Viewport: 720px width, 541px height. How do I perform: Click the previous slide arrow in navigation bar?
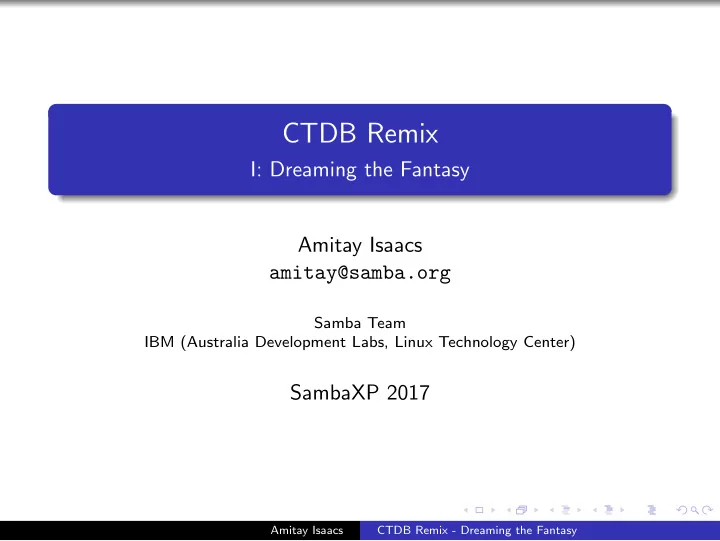[466, 510]
